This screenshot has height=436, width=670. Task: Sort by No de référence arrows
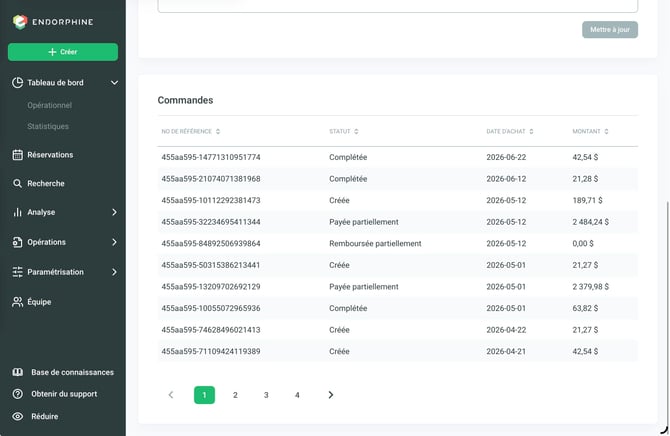click(218, 131)
